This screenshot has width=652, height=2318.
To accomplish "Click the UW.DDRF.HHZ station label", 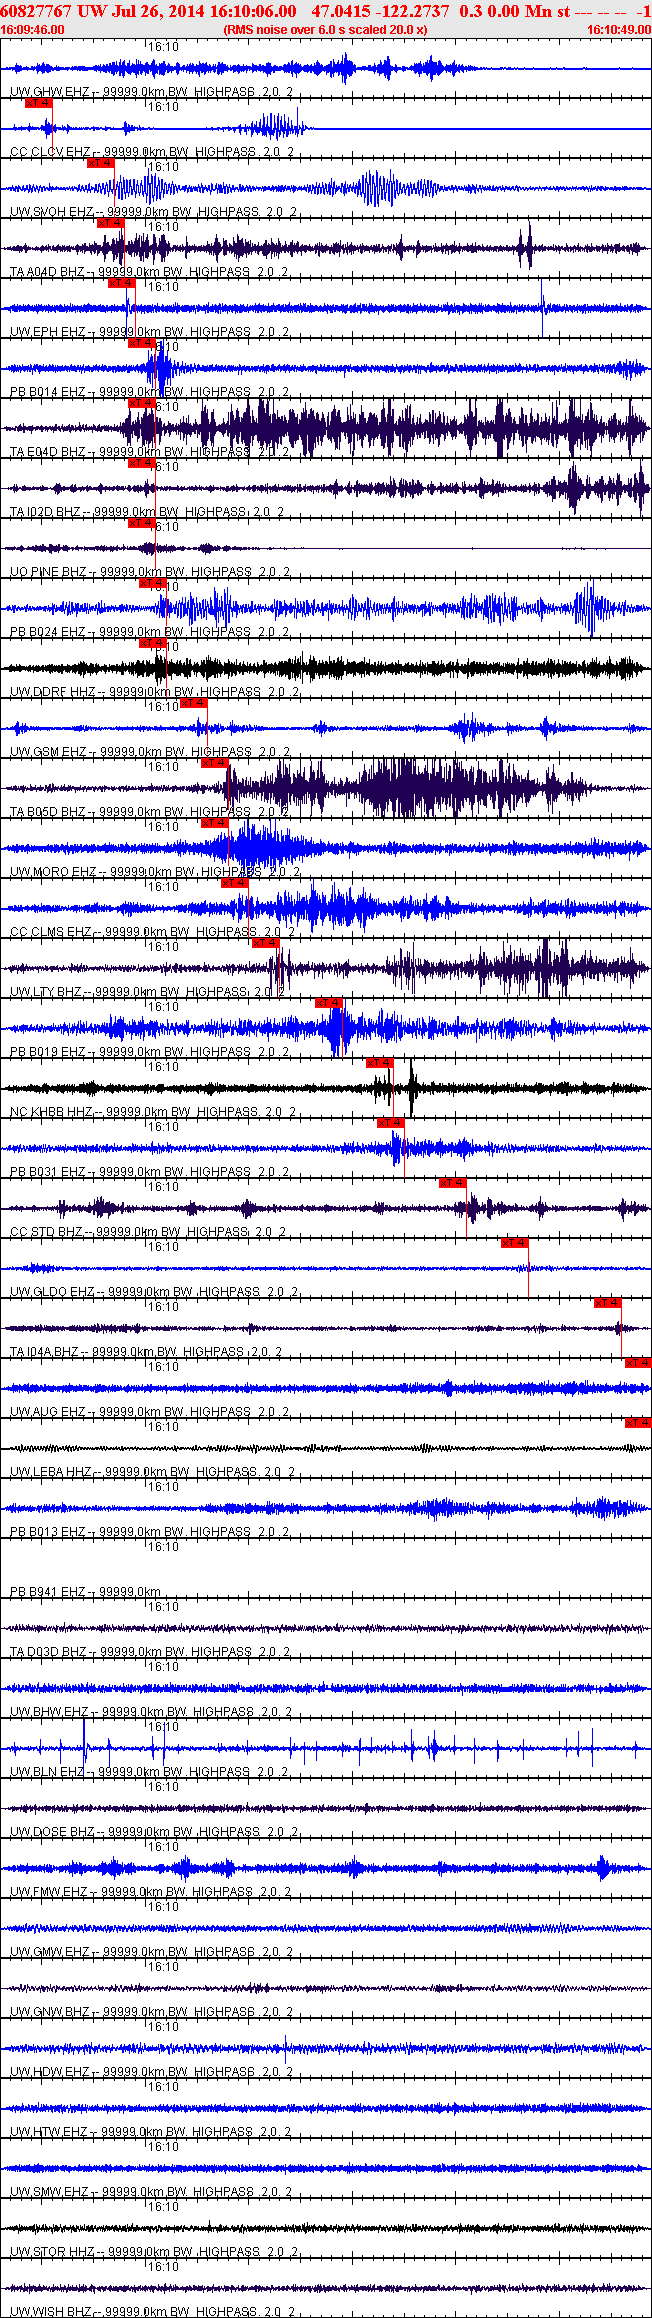I will click(x=53, y=692).
